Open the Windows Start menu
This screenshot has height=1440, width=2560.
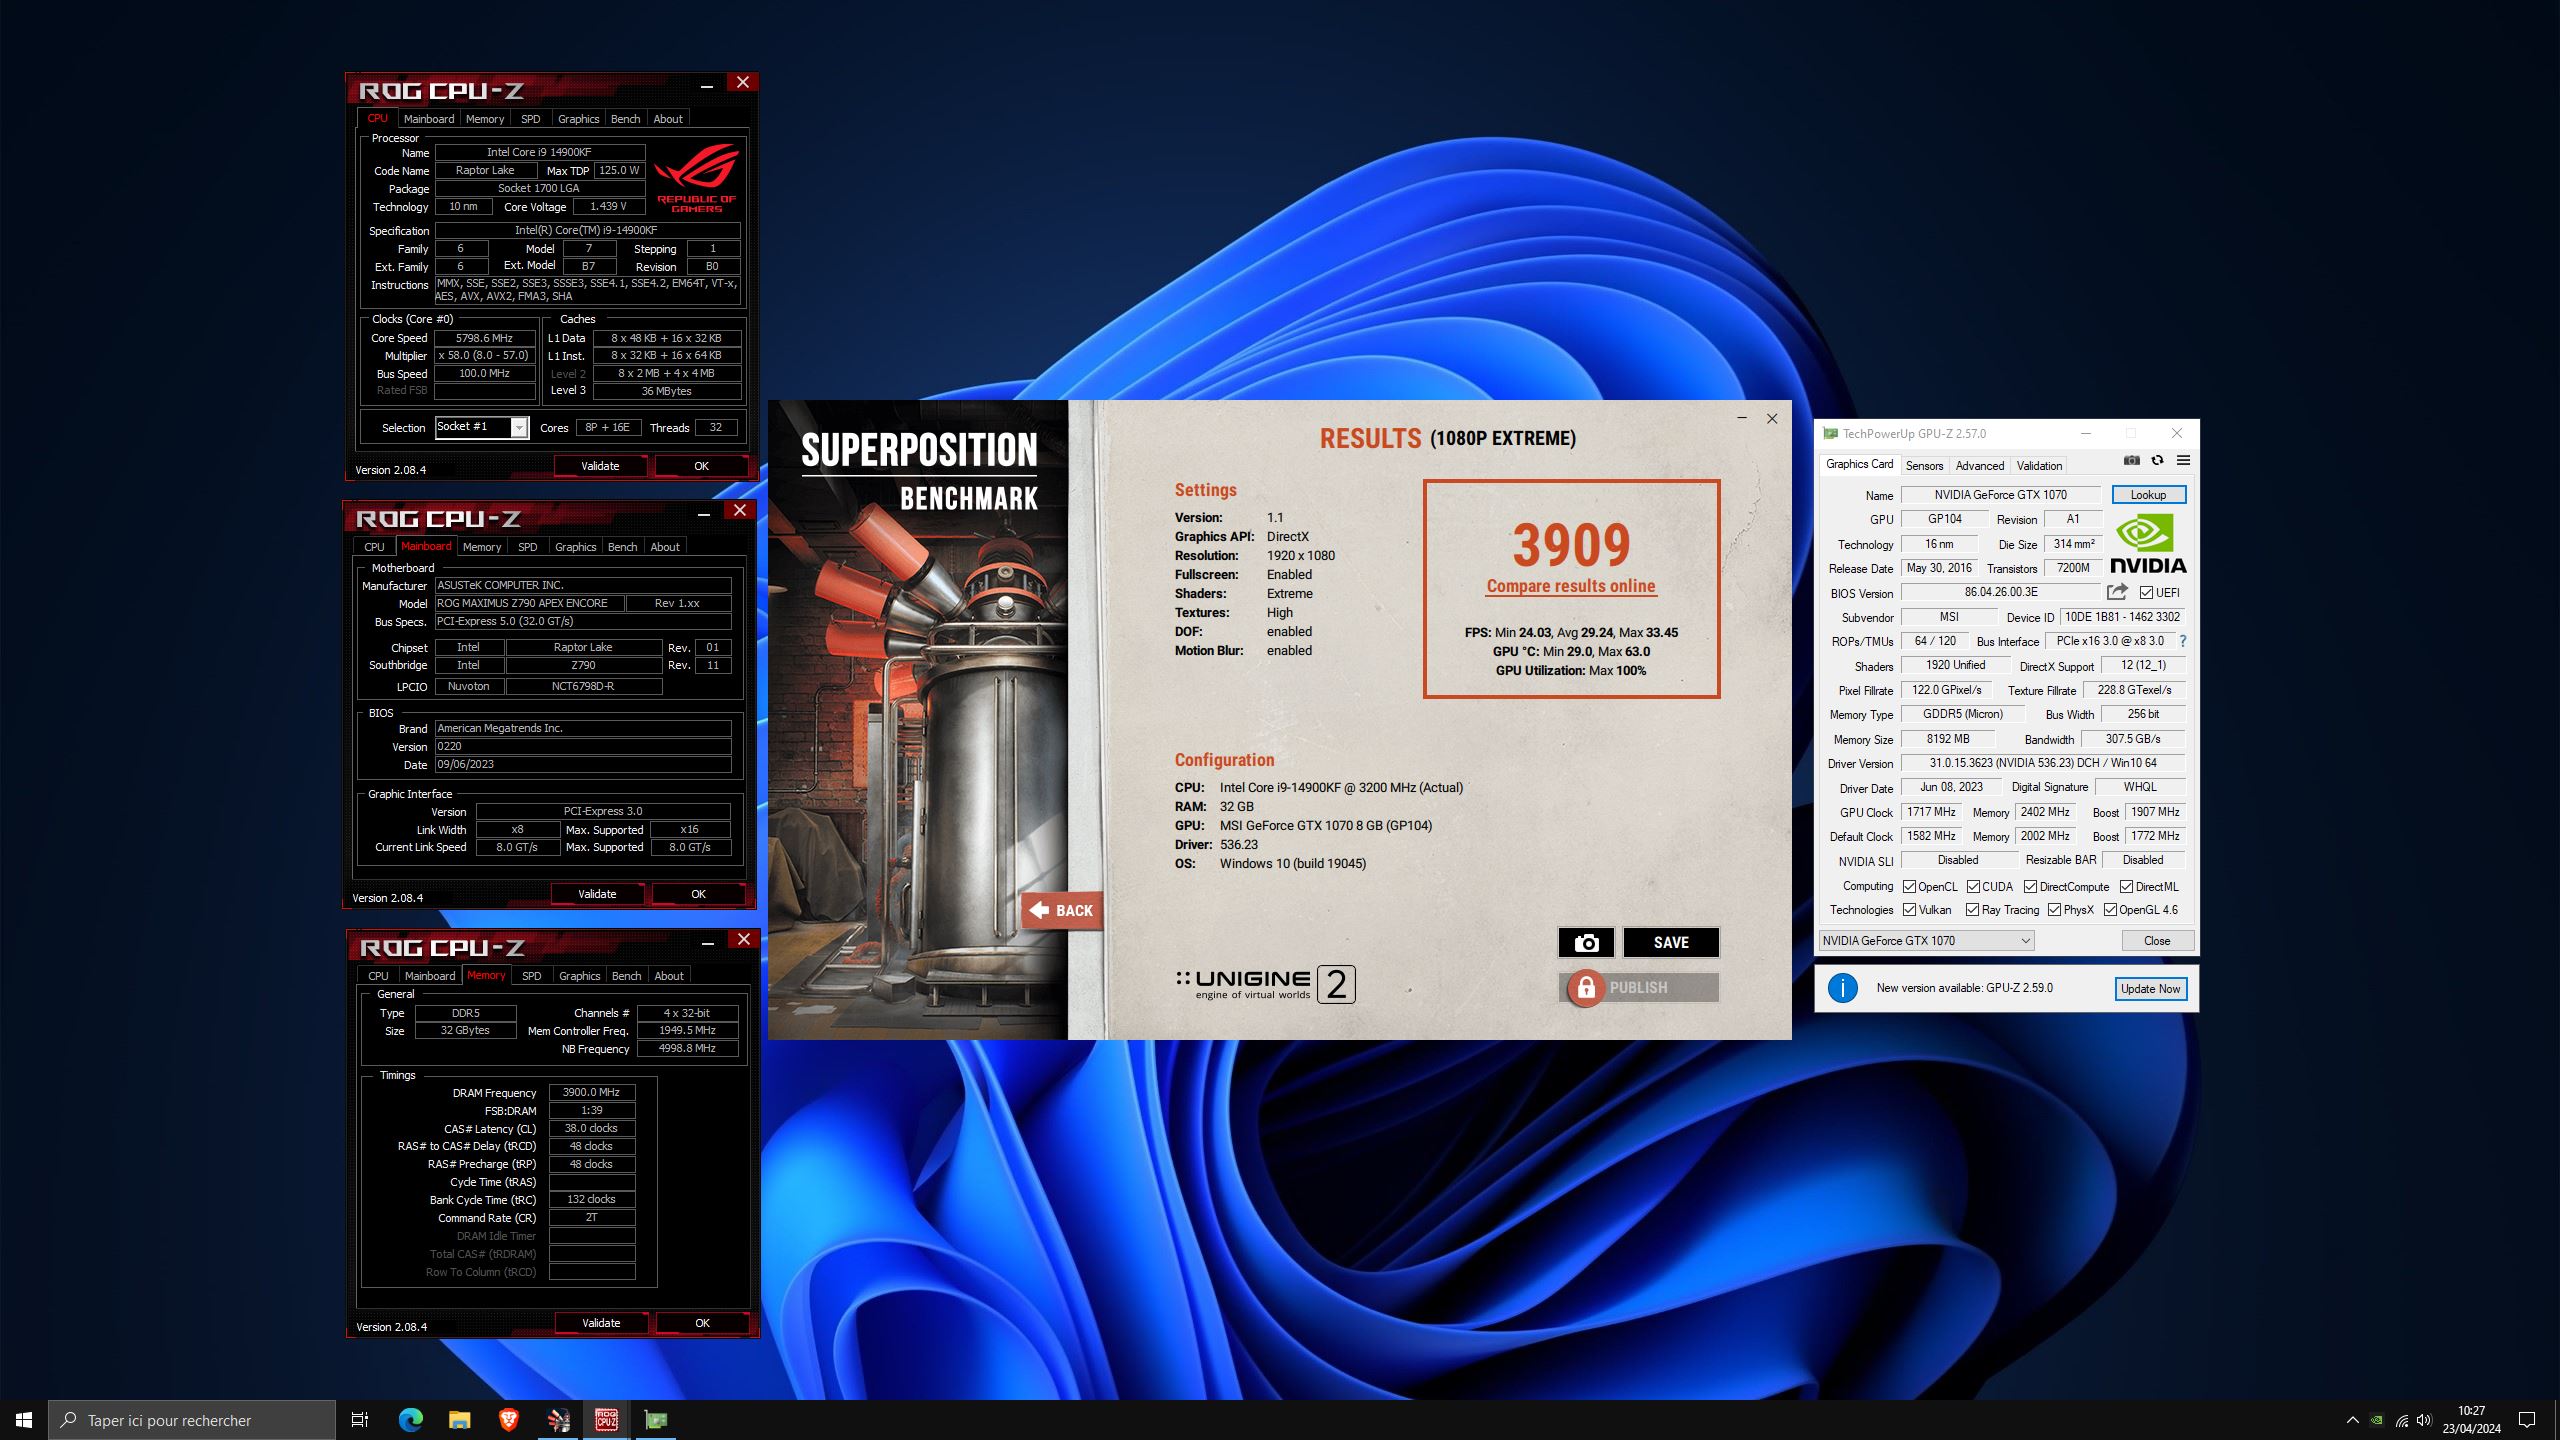coord(24,1420)
